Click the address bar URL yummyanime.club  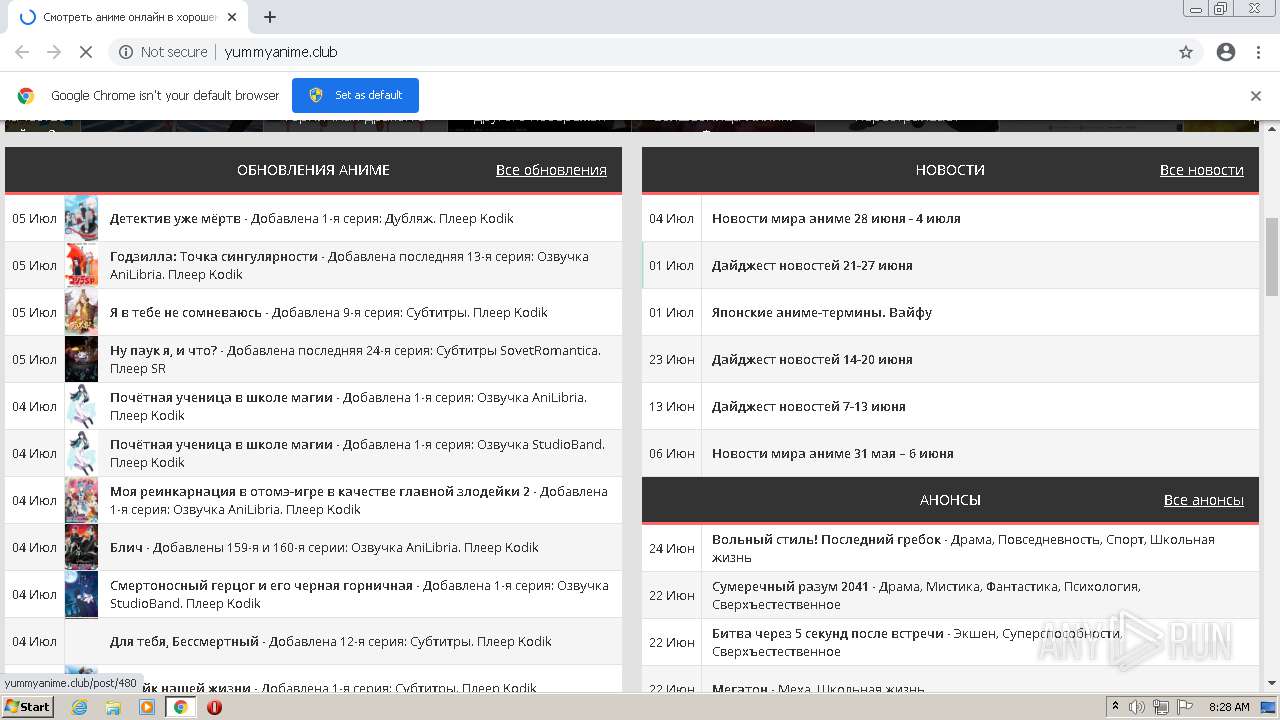pos(281,52)
